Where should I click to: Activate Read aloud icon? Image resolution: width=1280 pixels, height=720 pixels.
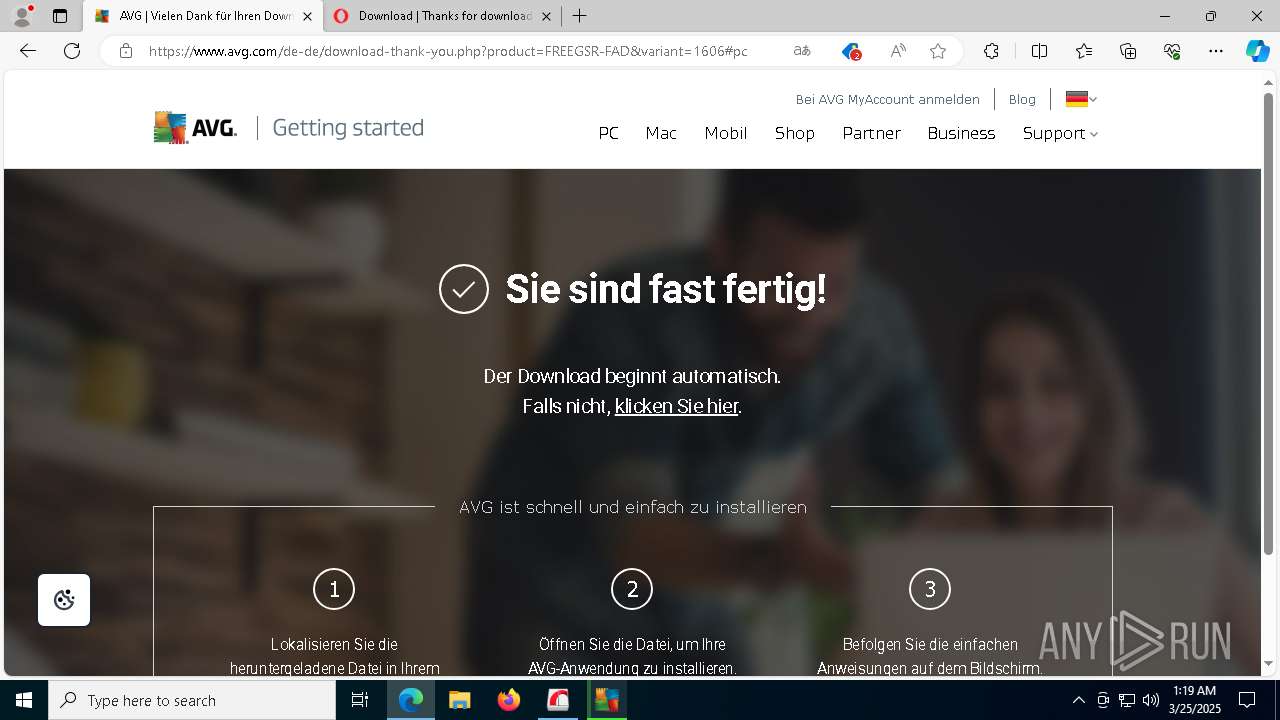pyautogui.click(x=898, y=51)
